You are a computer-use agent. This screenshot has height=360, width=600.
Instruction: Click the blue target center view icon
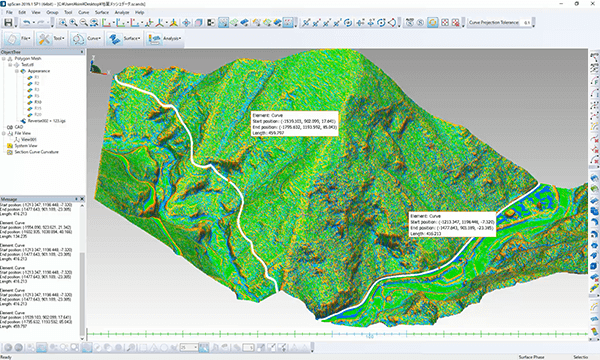click(x=186, y=23)
